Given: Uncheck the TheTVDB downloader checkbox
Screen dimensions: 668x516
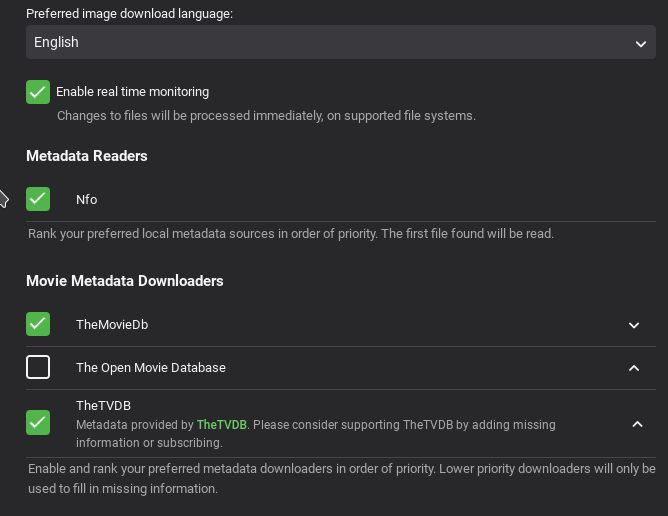Looking at the screenshot, I should tap(38, 422).
